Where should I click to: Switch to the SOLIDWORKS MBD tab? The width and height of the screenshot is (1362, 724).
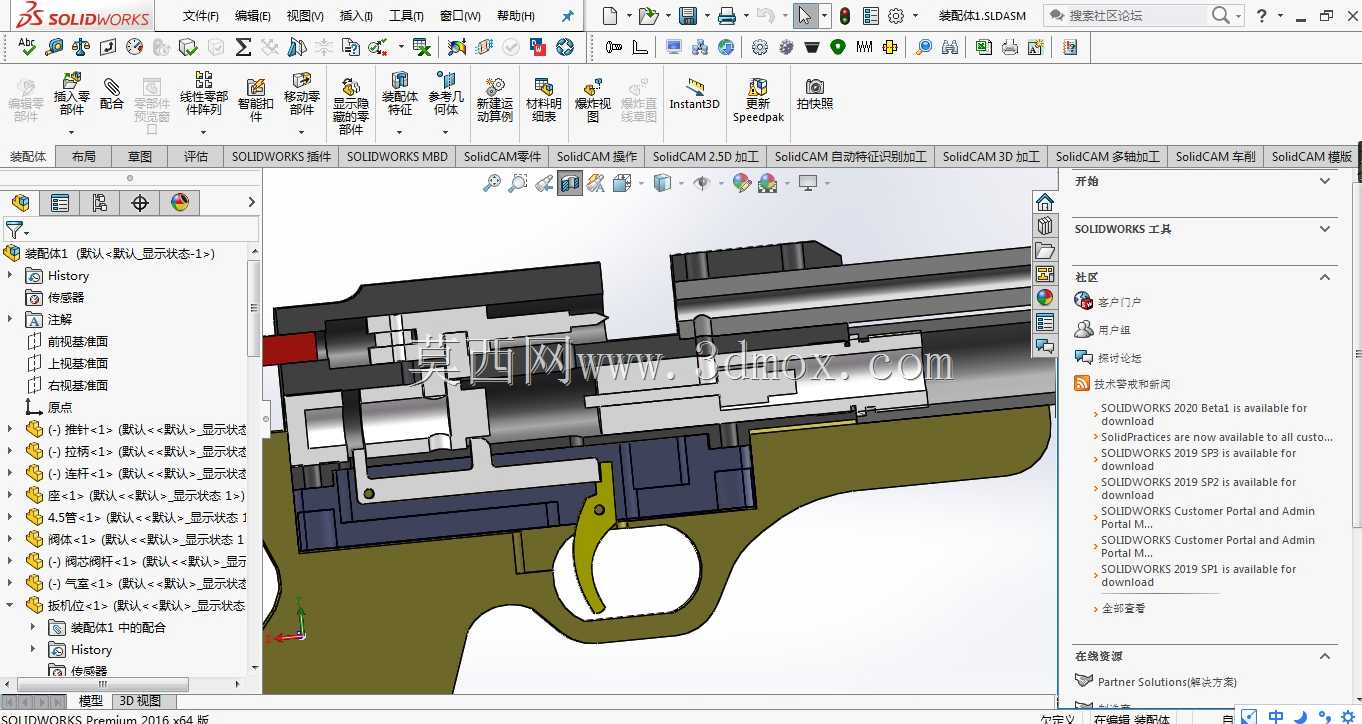pos(397,156)
